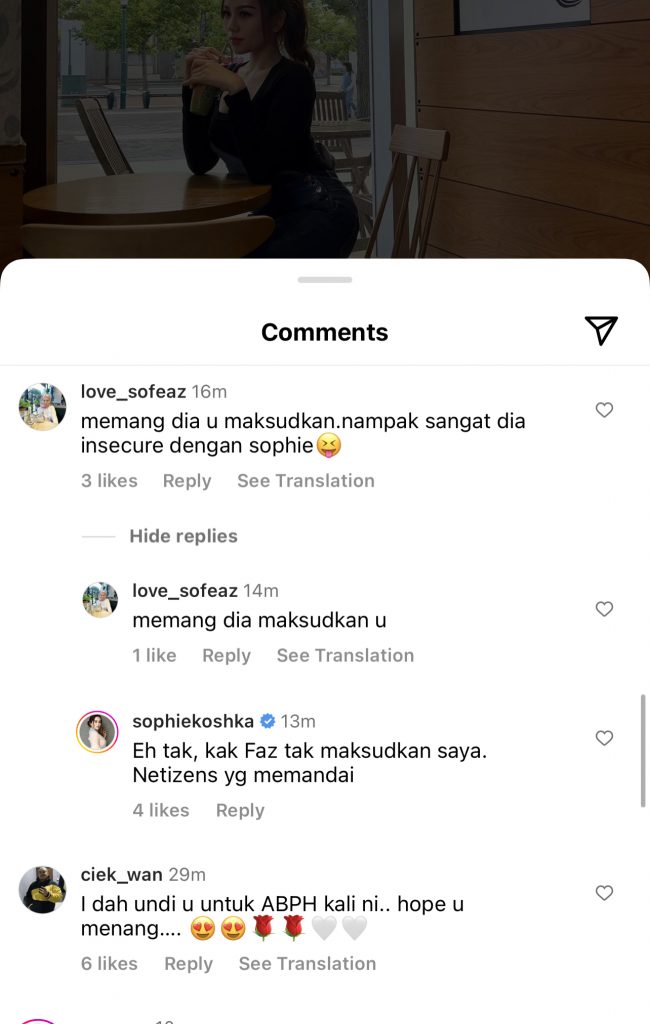Grab the comments sheet drag handle
Image resolution: width=650 pixels, height=1024 pixels.
pyautogui.click(x=325, y=280)
